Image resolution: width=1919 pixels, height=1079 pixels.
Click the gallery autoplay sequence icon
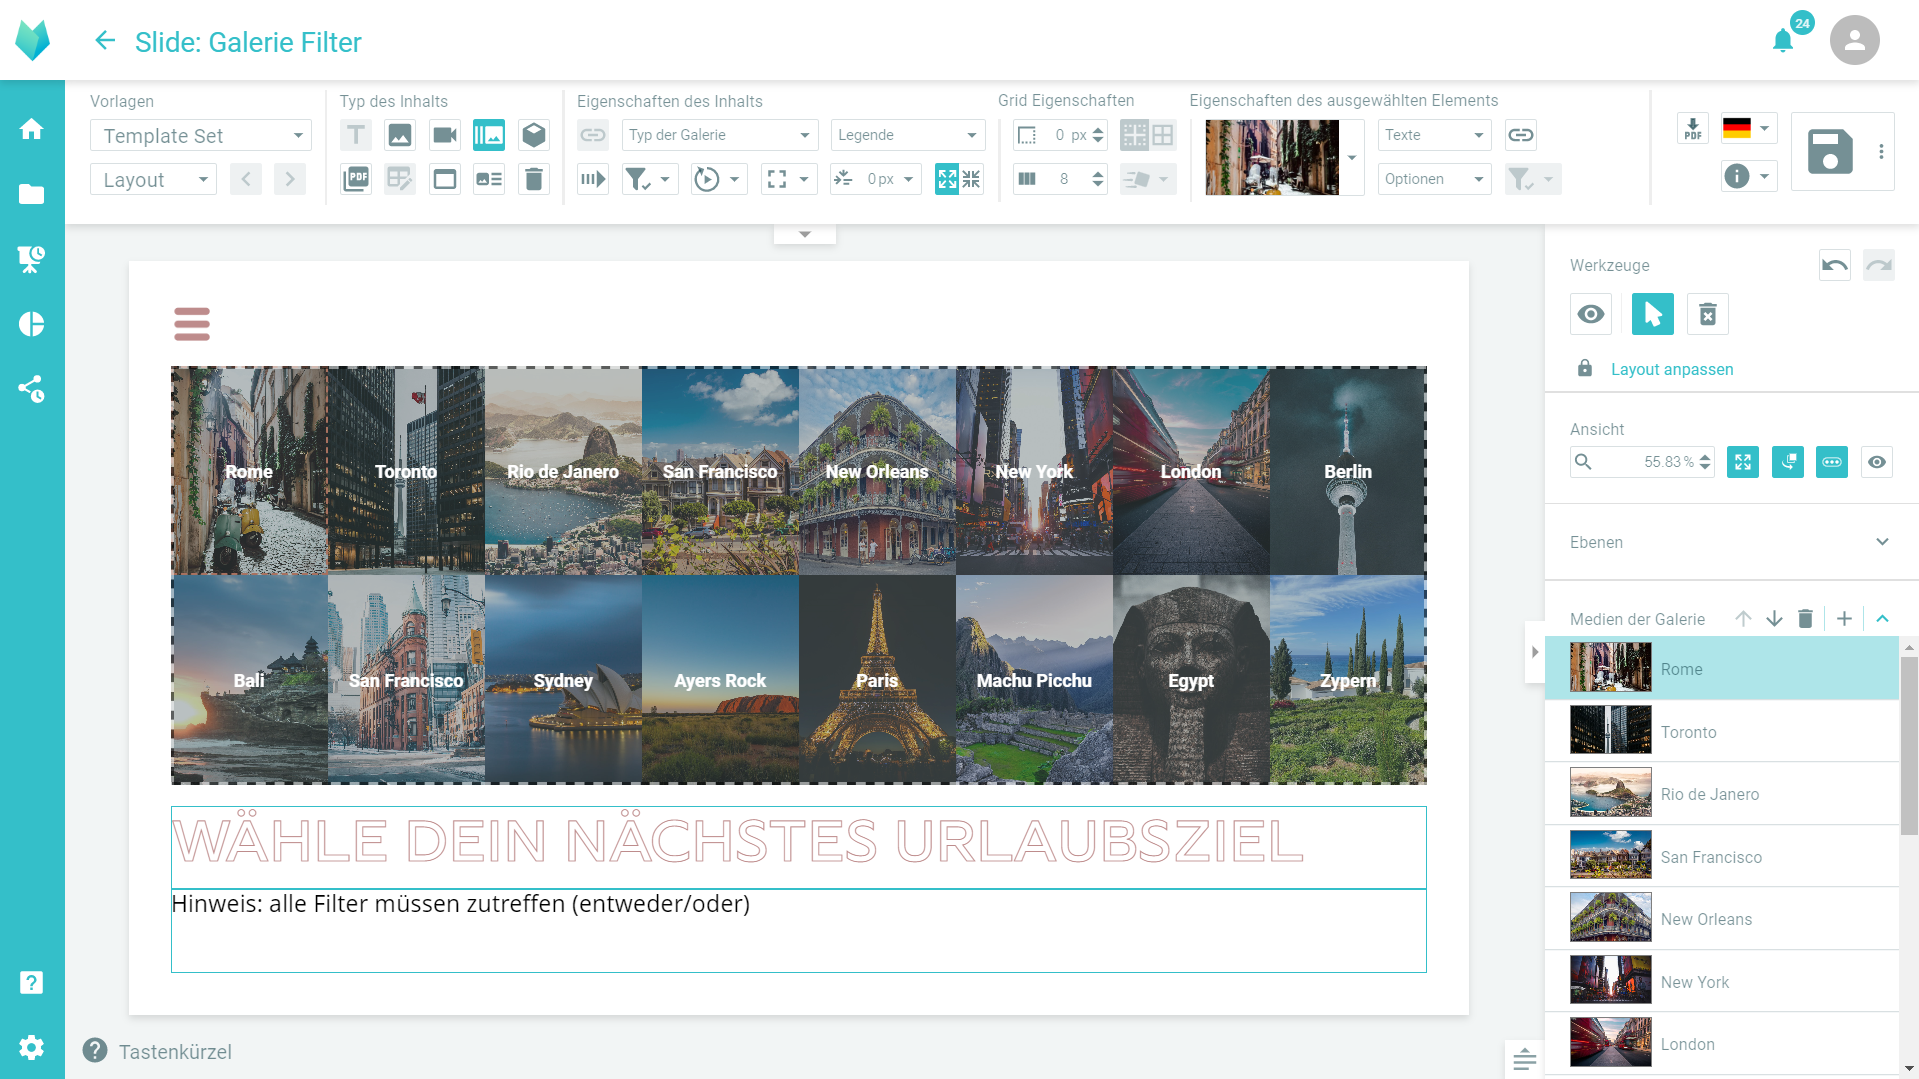pos(593,179)
